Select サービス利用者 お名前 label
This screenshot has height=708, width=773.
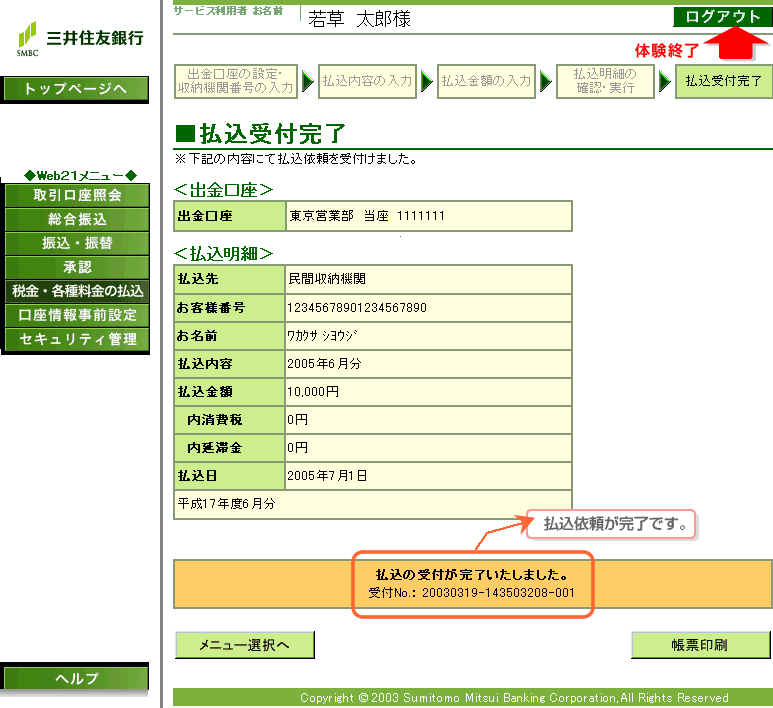coord(228,11)
